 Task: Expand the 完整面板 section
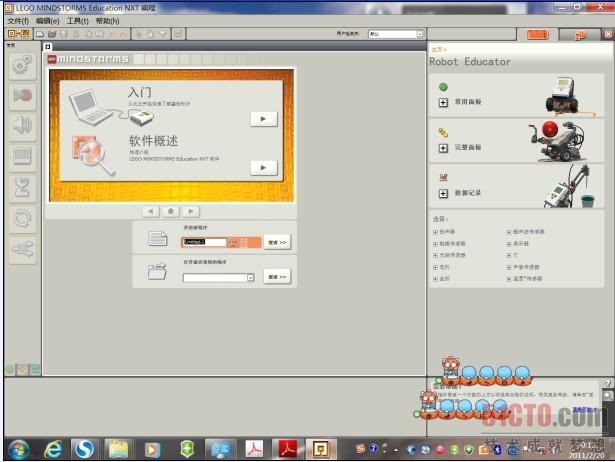pos(443,148)
